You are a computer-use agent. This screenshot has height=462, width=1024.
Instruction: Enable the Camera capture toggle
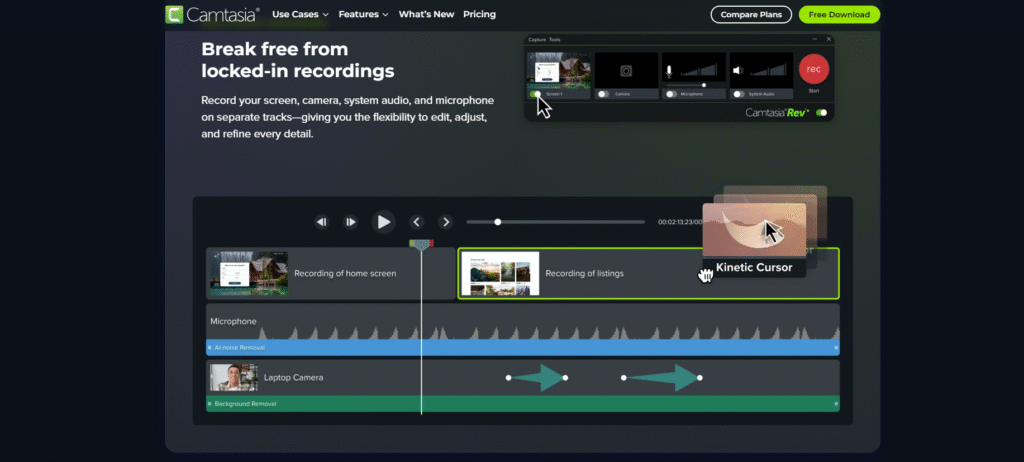[x=603, y=94]
